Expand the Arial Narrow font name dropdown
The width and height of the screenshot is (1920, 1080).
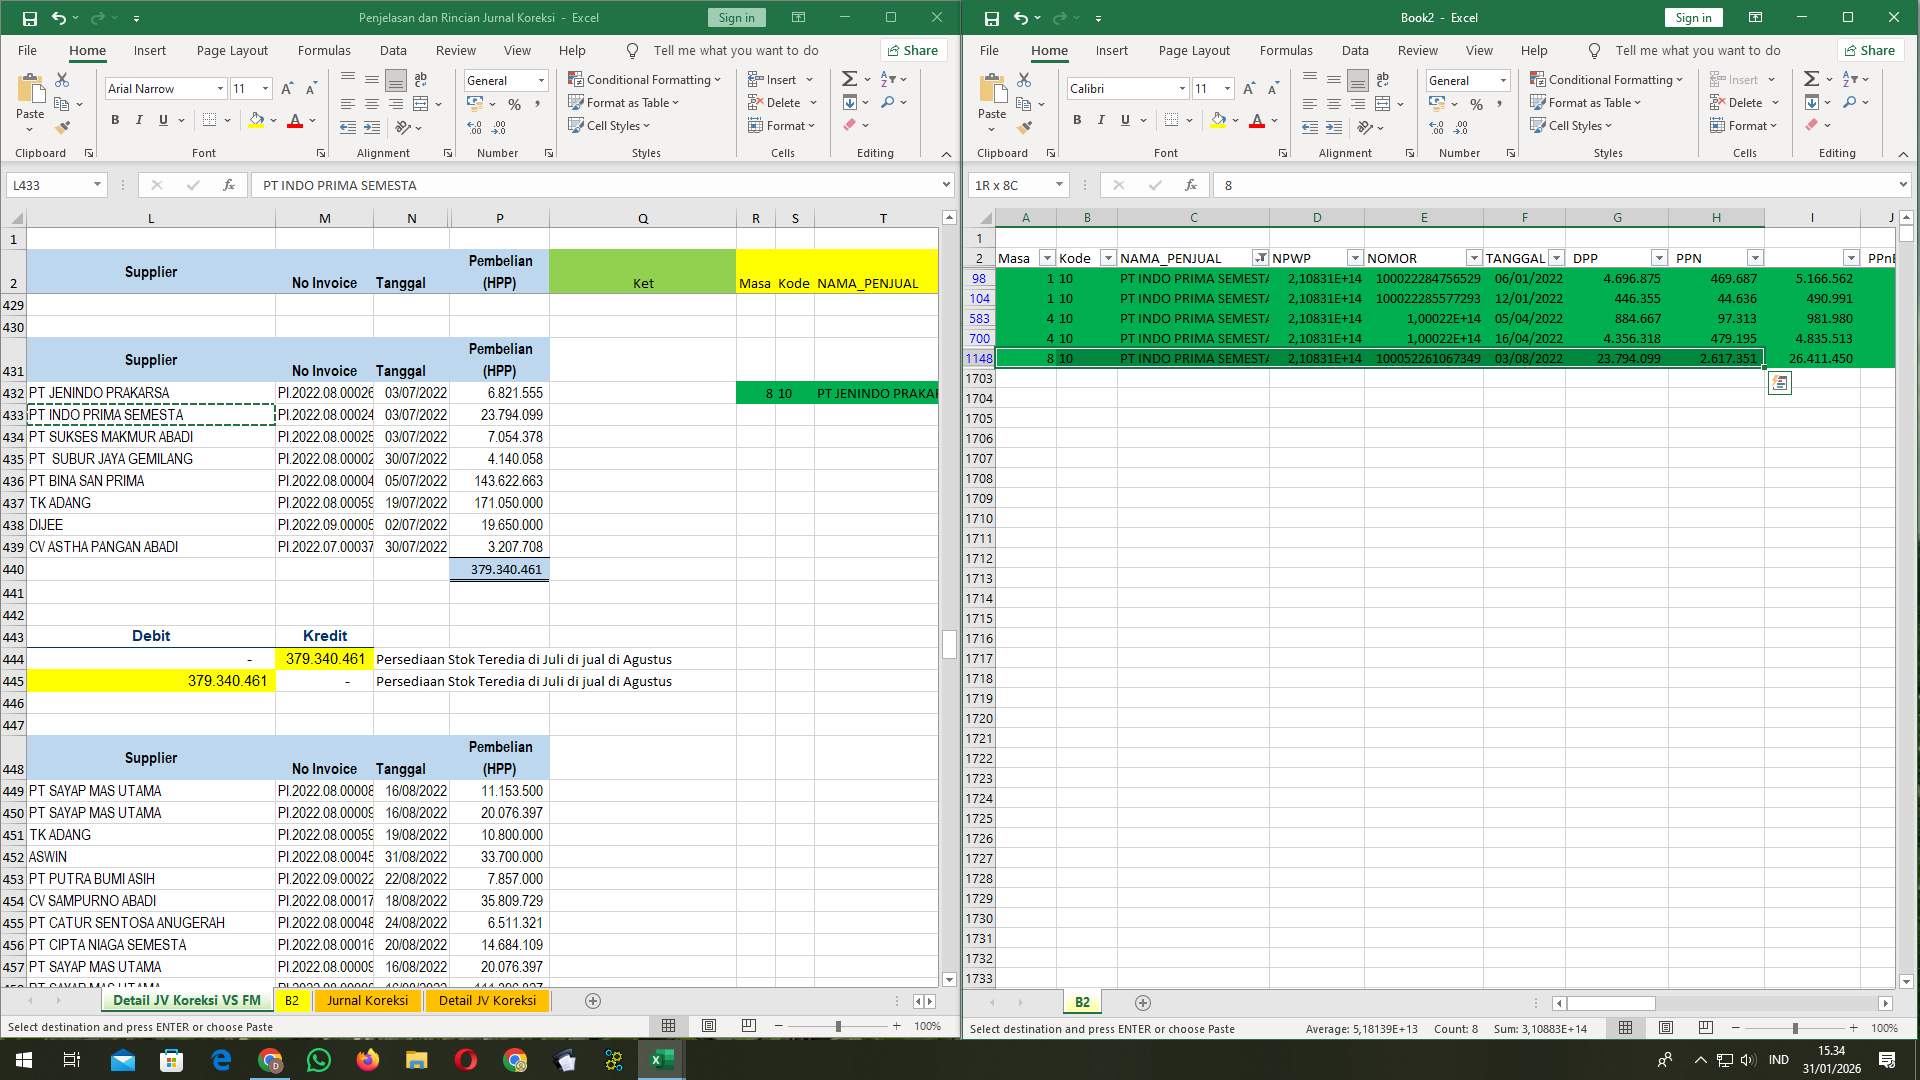222,89
